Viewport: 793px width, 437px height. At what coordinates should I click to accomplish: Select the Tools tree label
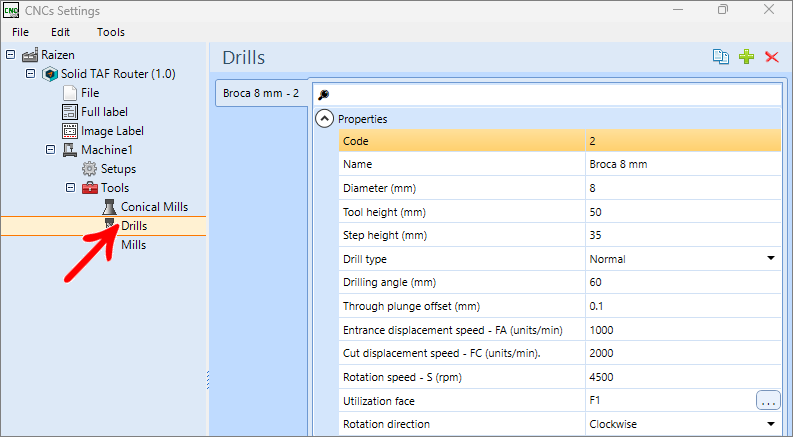pos(115,188)
